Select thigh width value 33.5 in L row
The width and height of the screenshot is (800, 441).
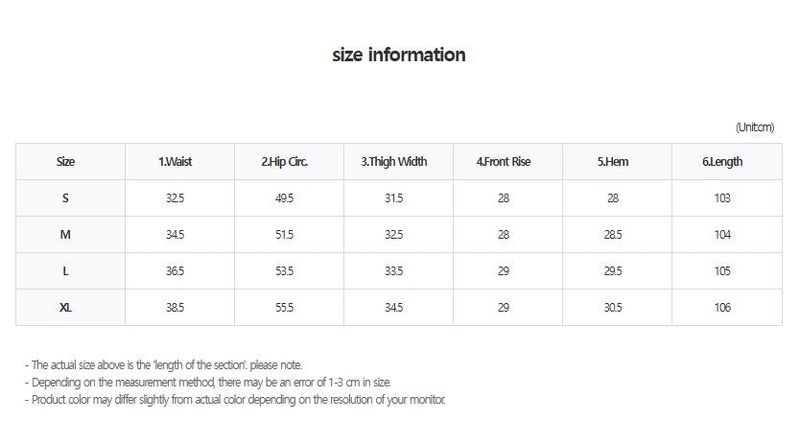(394, 271)
